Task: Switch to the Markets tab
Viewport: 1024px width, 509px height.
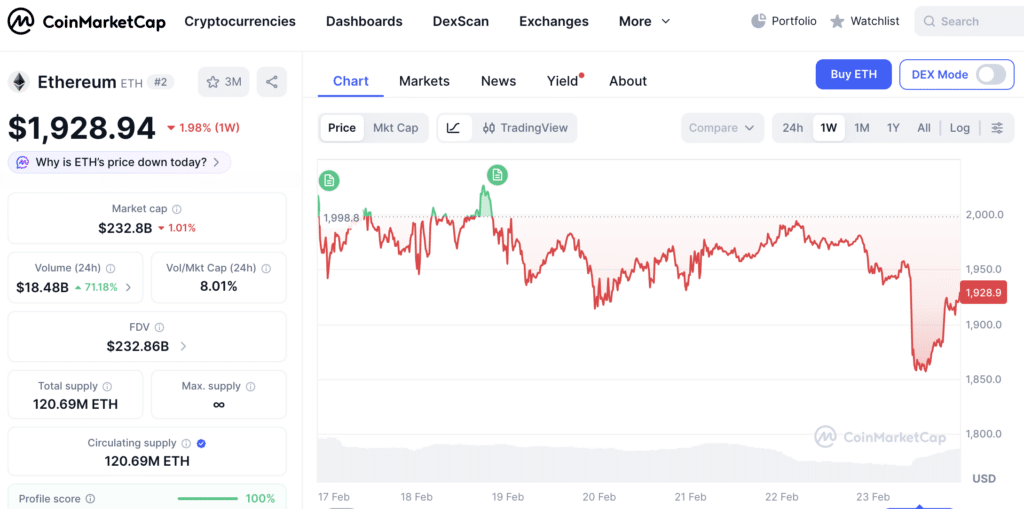Action: (x=424, y=81)
